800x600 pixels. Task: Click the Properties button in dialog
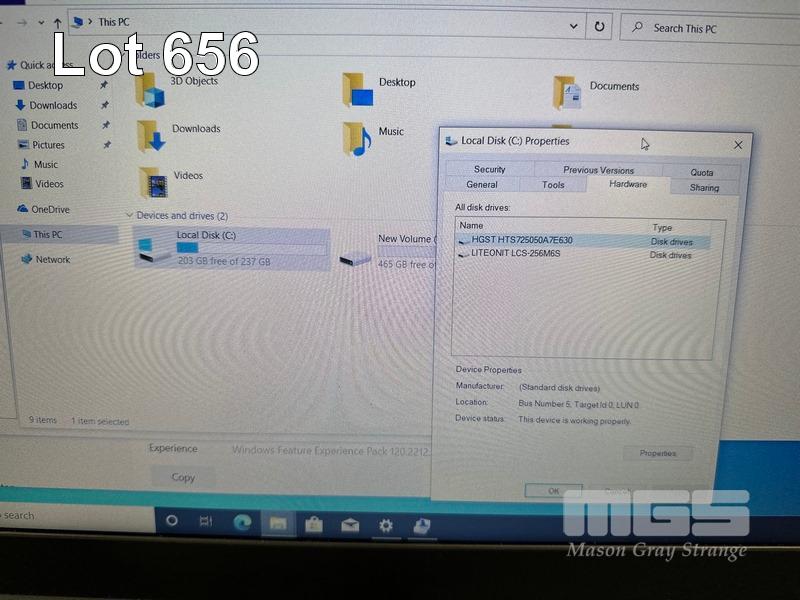coord(657,454)
